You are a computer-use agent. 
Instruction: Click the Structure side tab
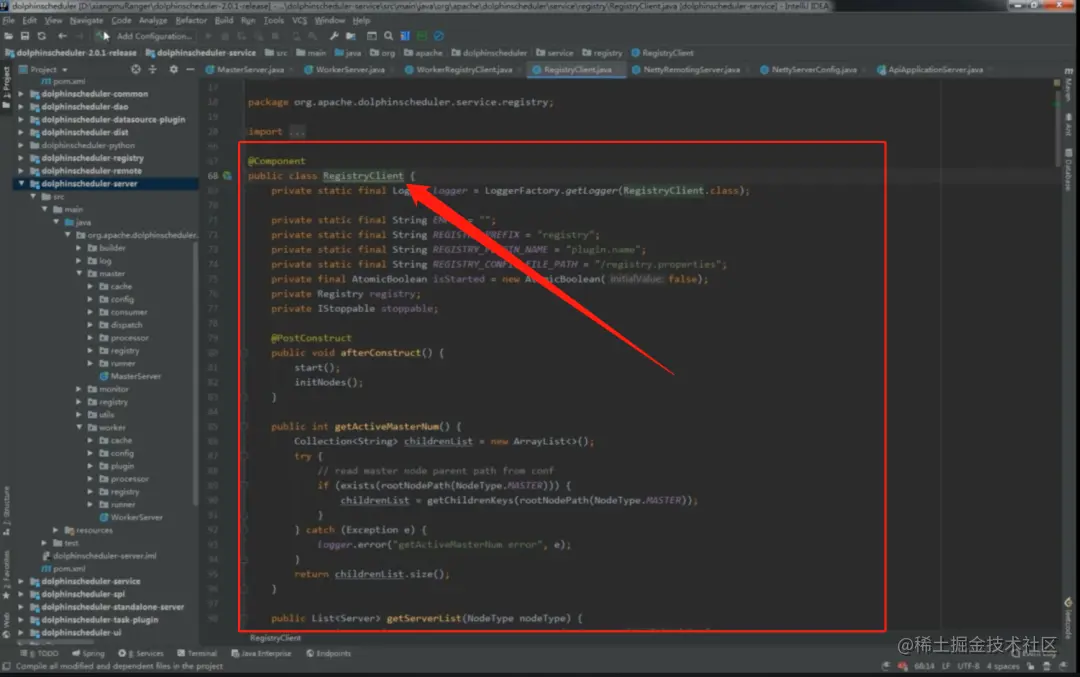tap(6, 511)
